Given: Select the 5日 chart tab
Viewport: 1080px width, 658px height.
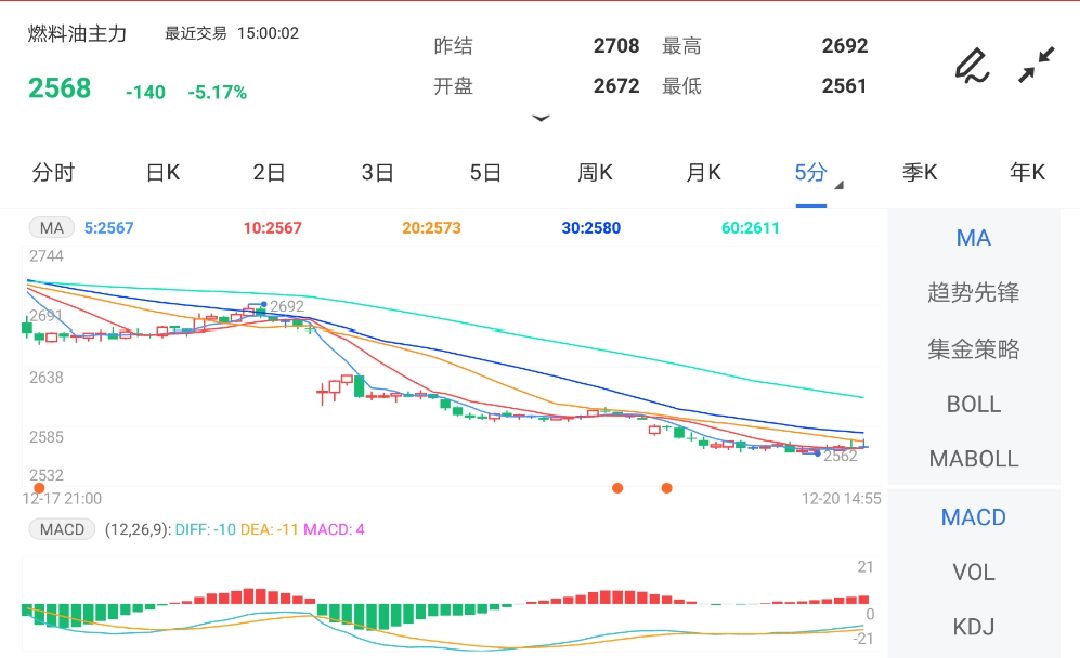Looking at the screenshot, I should [485, 172].
